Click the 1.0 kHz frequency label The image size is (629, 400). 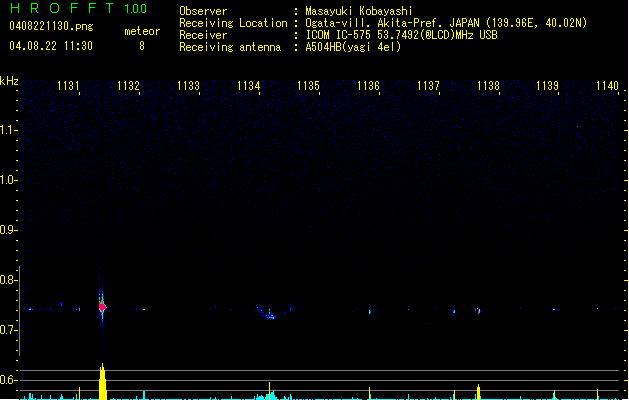[8, 180]
